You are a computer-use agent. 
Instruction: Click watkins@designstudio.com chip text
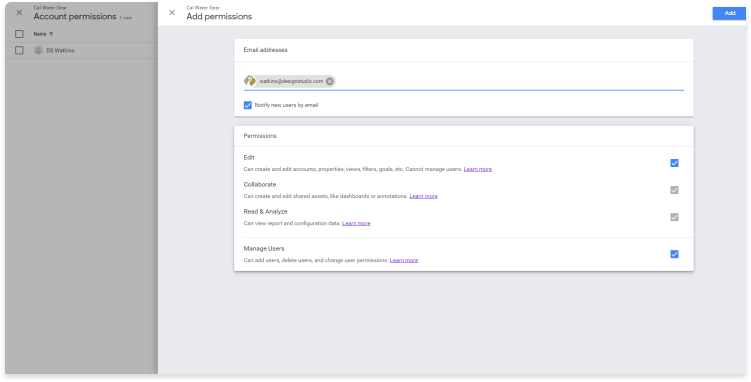pyautogui.click(x=291, y=81)
